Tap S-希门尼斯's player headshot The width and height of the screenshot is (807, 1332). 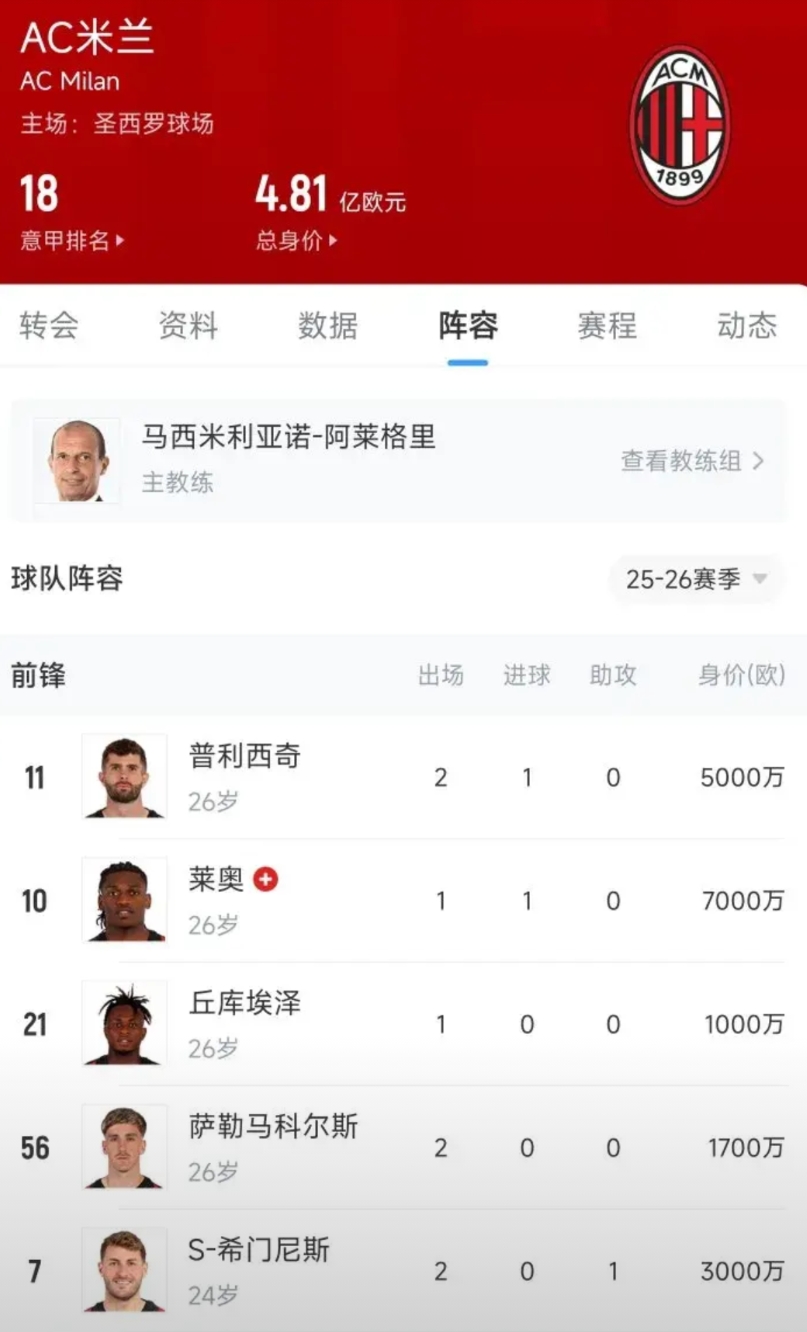[x=124, y=1270]
